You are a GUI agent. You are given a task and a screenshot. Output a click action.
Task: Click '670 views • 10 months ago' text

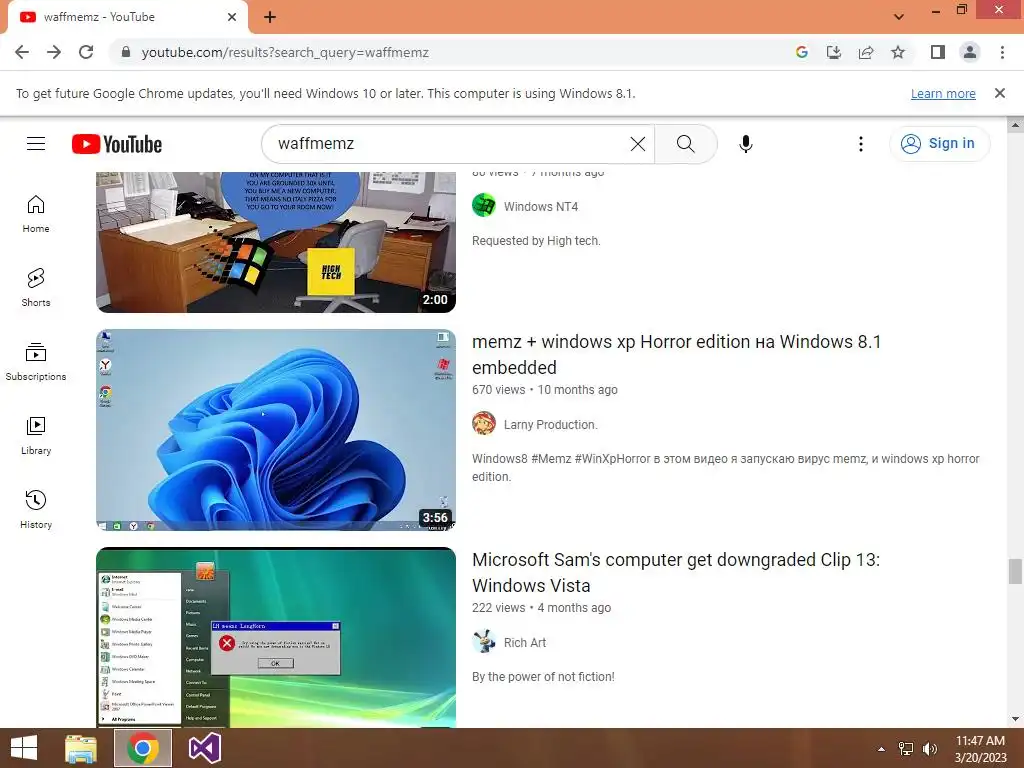click(x=545, y=390)
